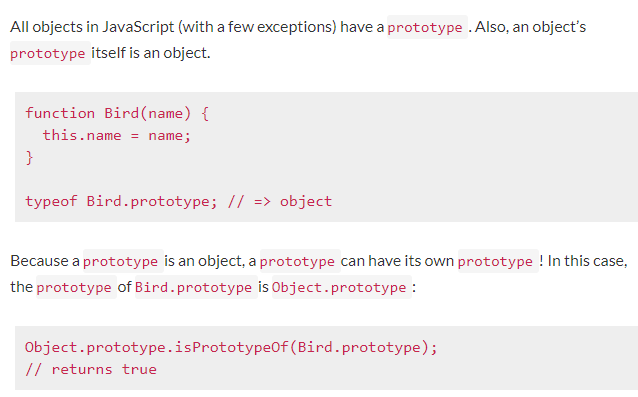Click prototype code word after 'the'
Viewport: 638px width, 397px height.
coord(74,288)
